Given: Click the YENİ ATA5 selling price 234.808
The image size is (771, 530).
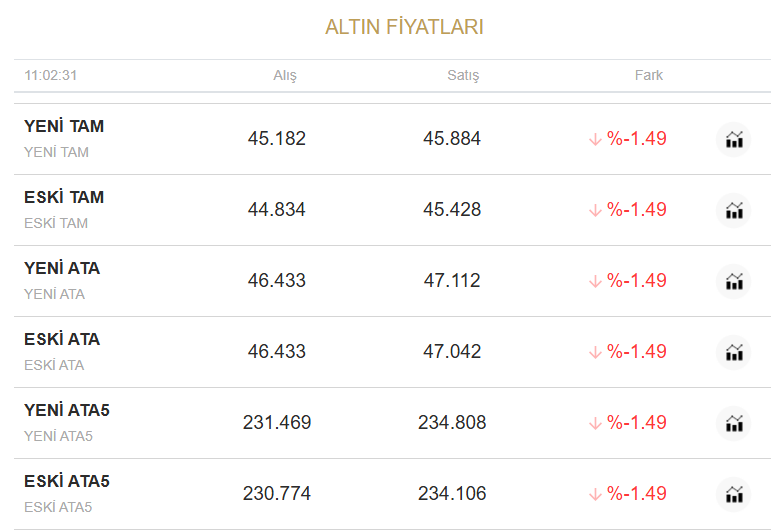Looking at the screenshot, I should click(452, 423).
